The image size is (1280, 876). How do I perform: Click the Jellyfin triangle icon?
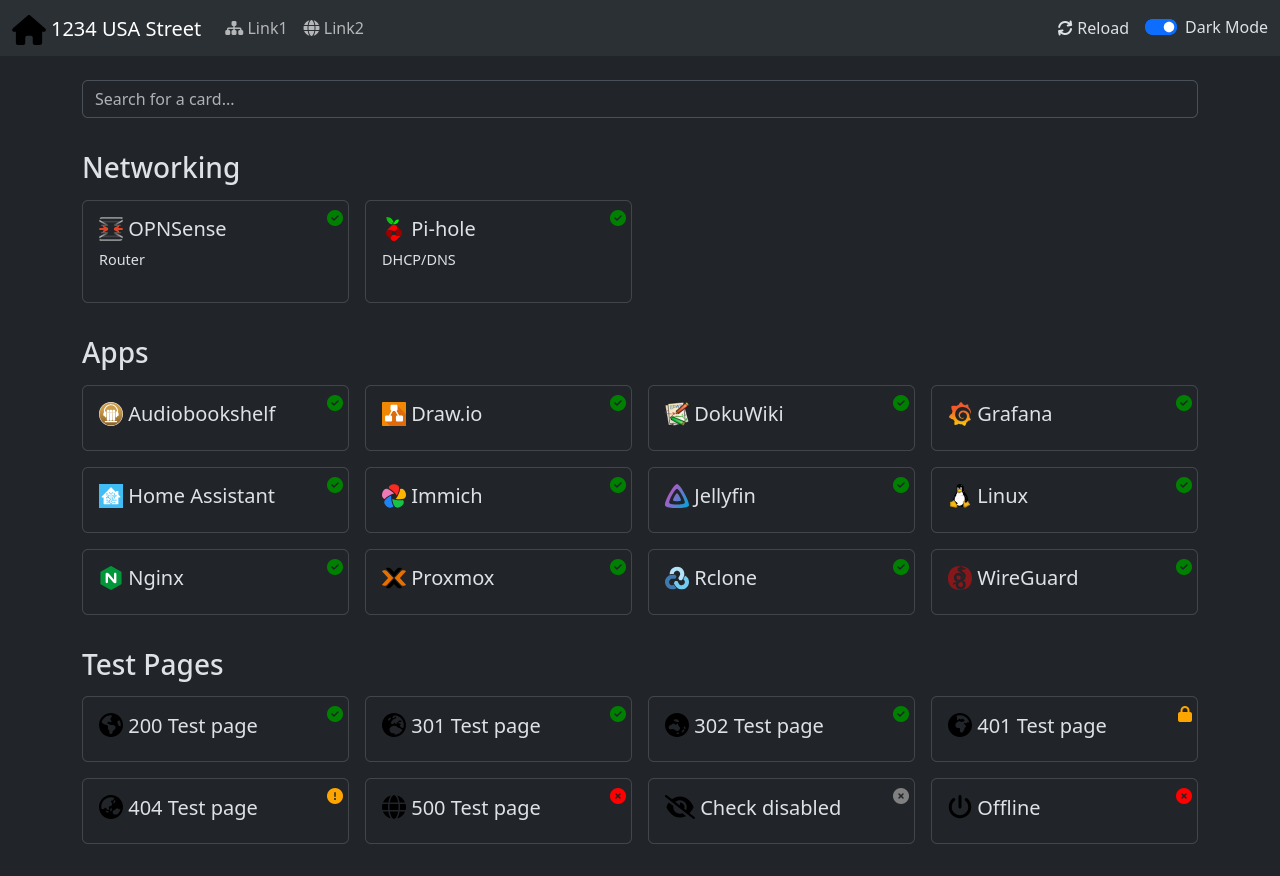click(x=677, y=496)
